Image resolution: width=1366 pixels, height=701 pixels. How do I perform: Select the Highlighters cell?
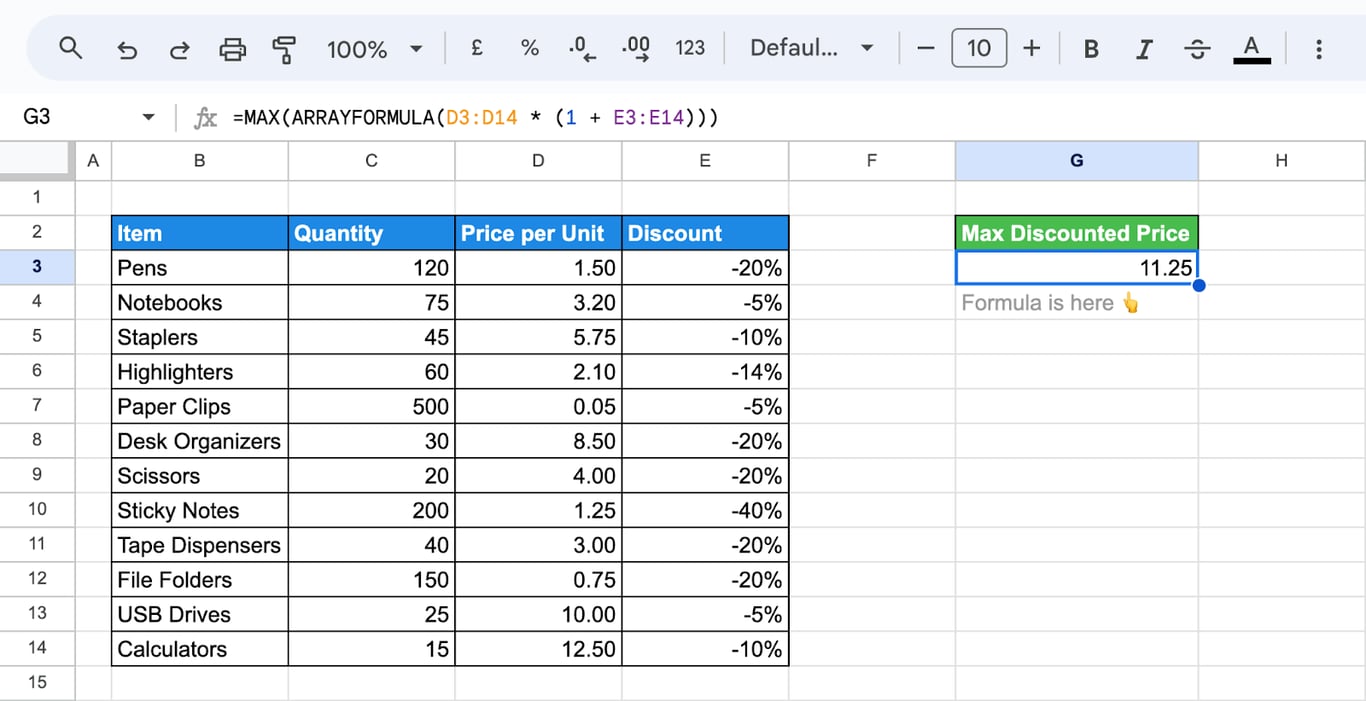coord(200,371)
